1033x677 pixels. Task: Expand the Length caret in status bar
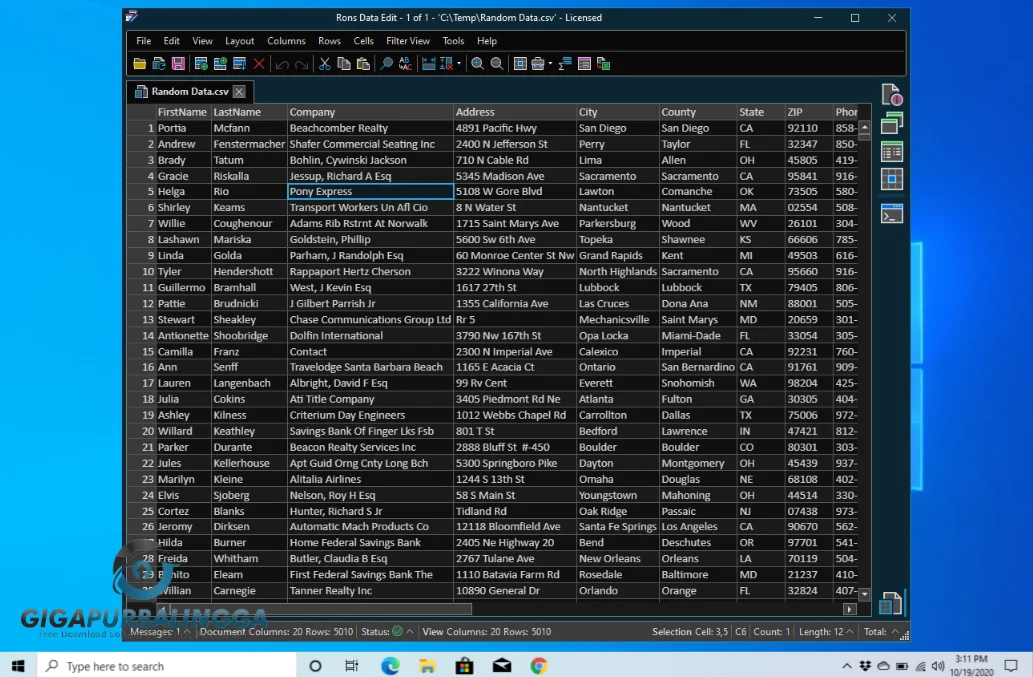tap(850, 632)
